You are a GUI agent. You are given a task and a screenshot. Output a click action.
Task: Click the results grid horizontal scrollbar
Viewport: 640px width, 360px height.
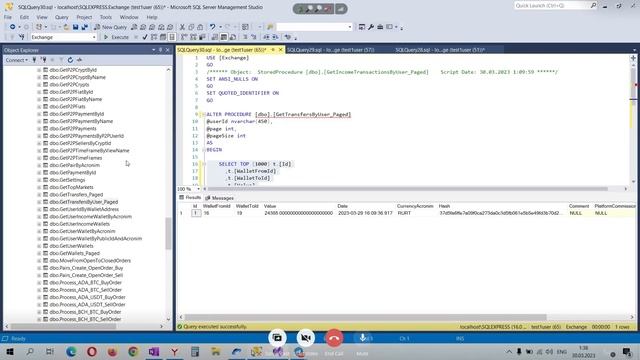pos(365,317)
